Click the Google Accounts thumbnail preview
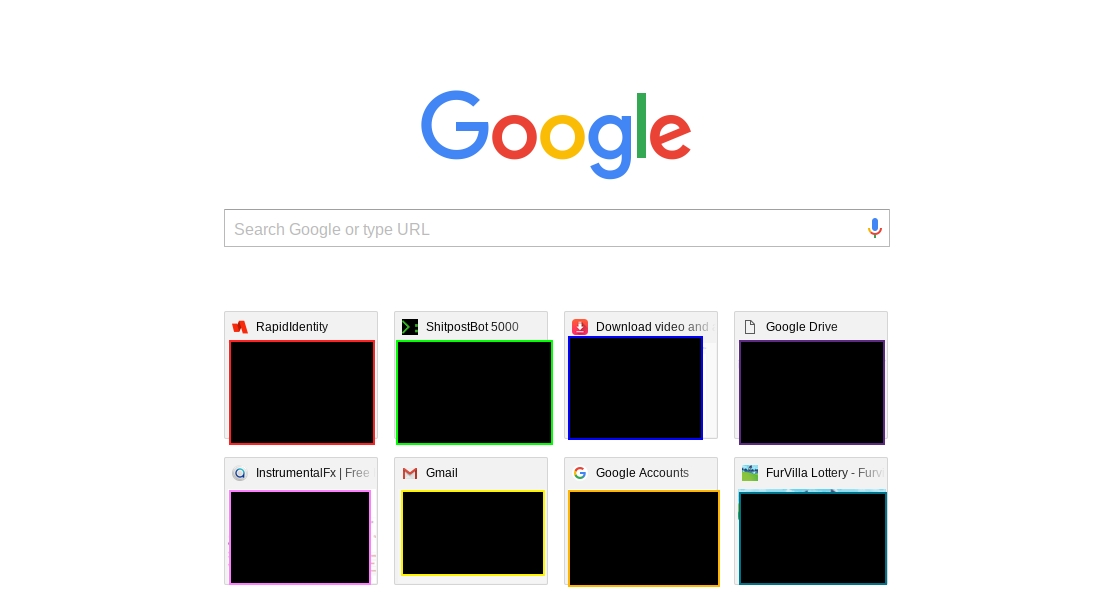Image resolution: width=1098 pixels, height=612 pixels. point(644,538)
